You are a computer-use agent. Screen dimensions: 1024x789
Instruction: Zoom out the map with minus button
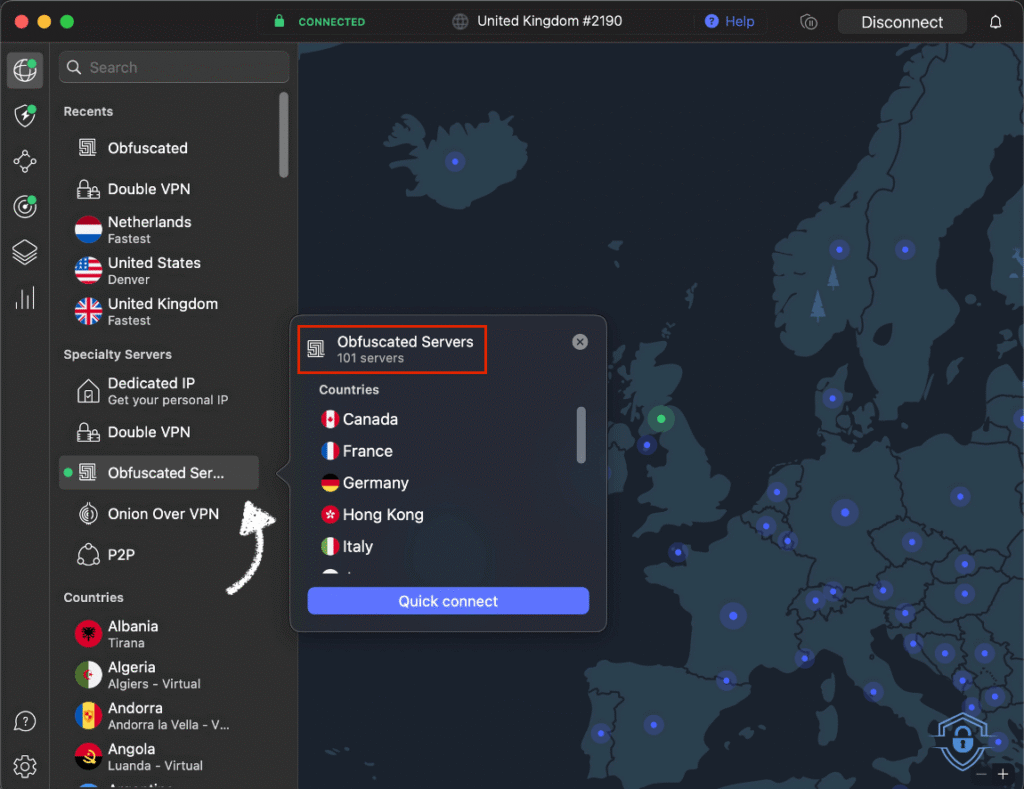point(981,775)
